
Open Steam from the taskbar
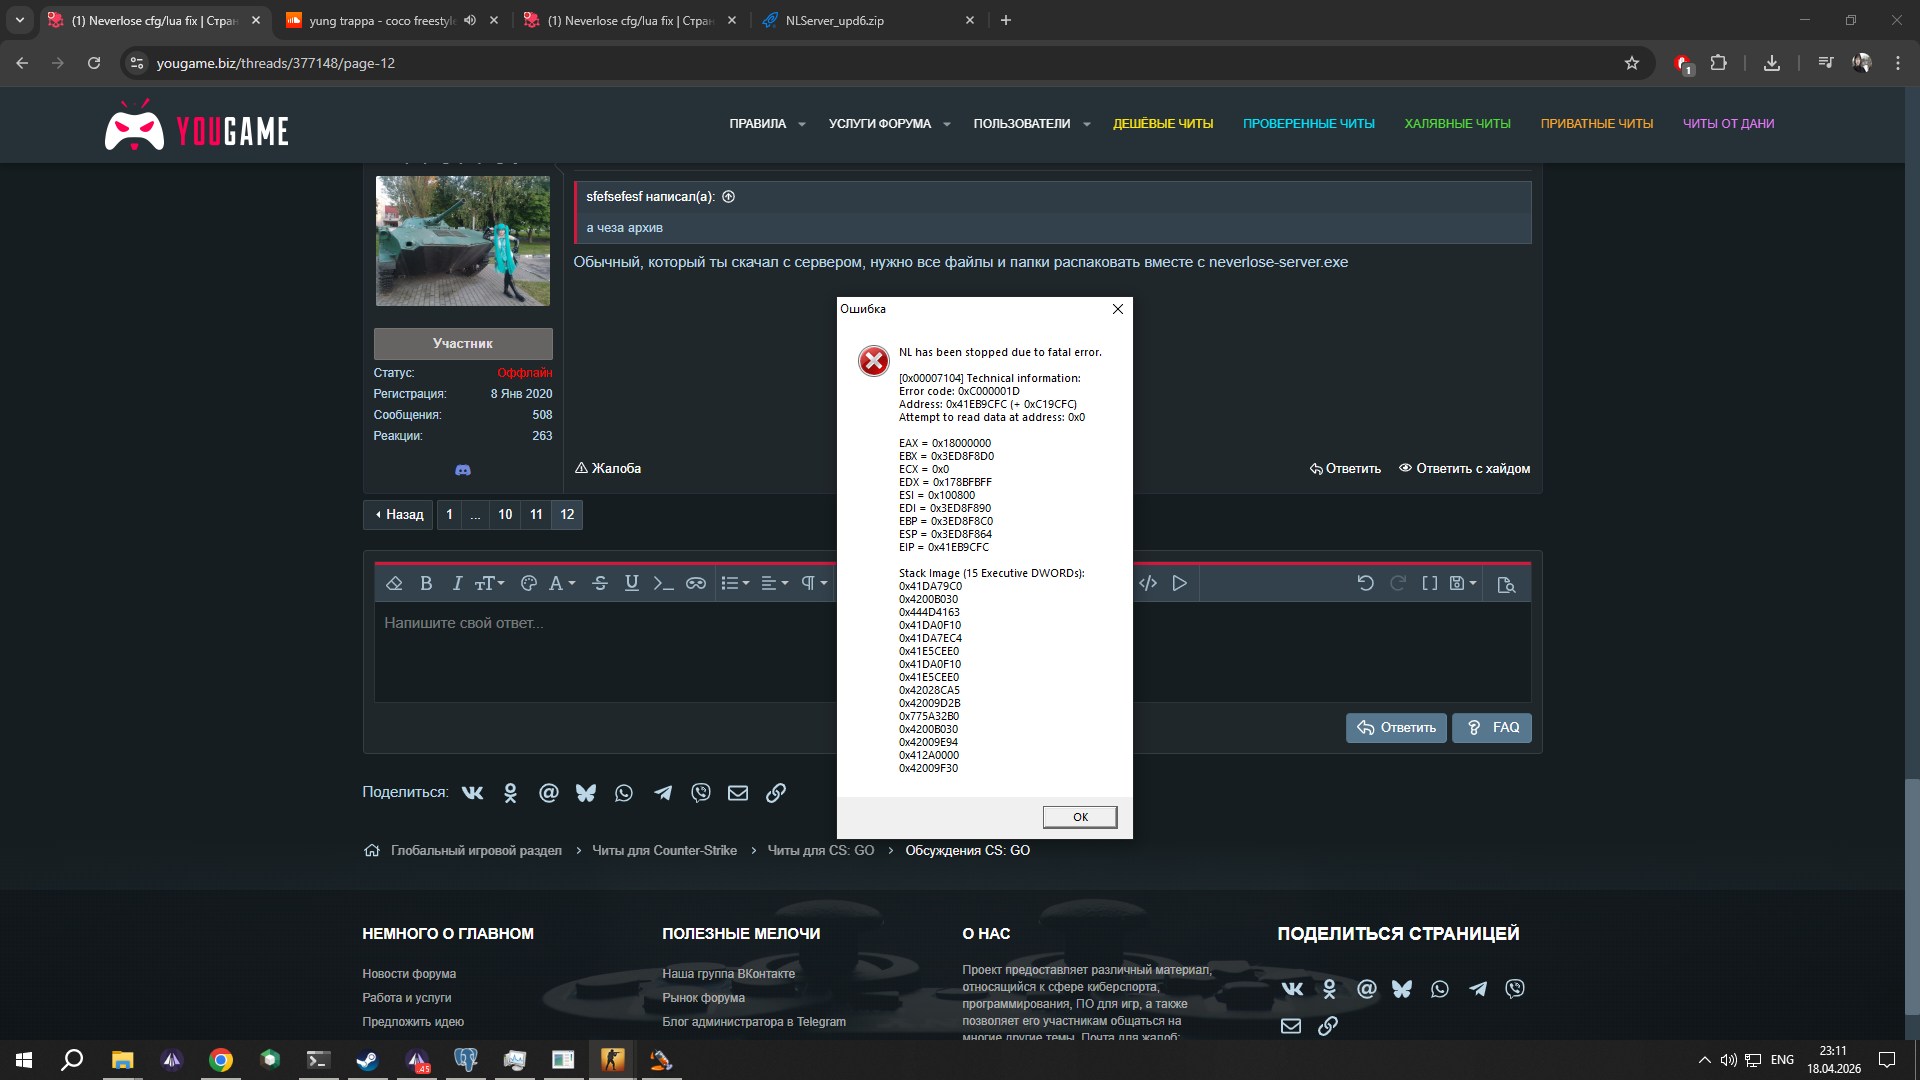[367, 1060]
